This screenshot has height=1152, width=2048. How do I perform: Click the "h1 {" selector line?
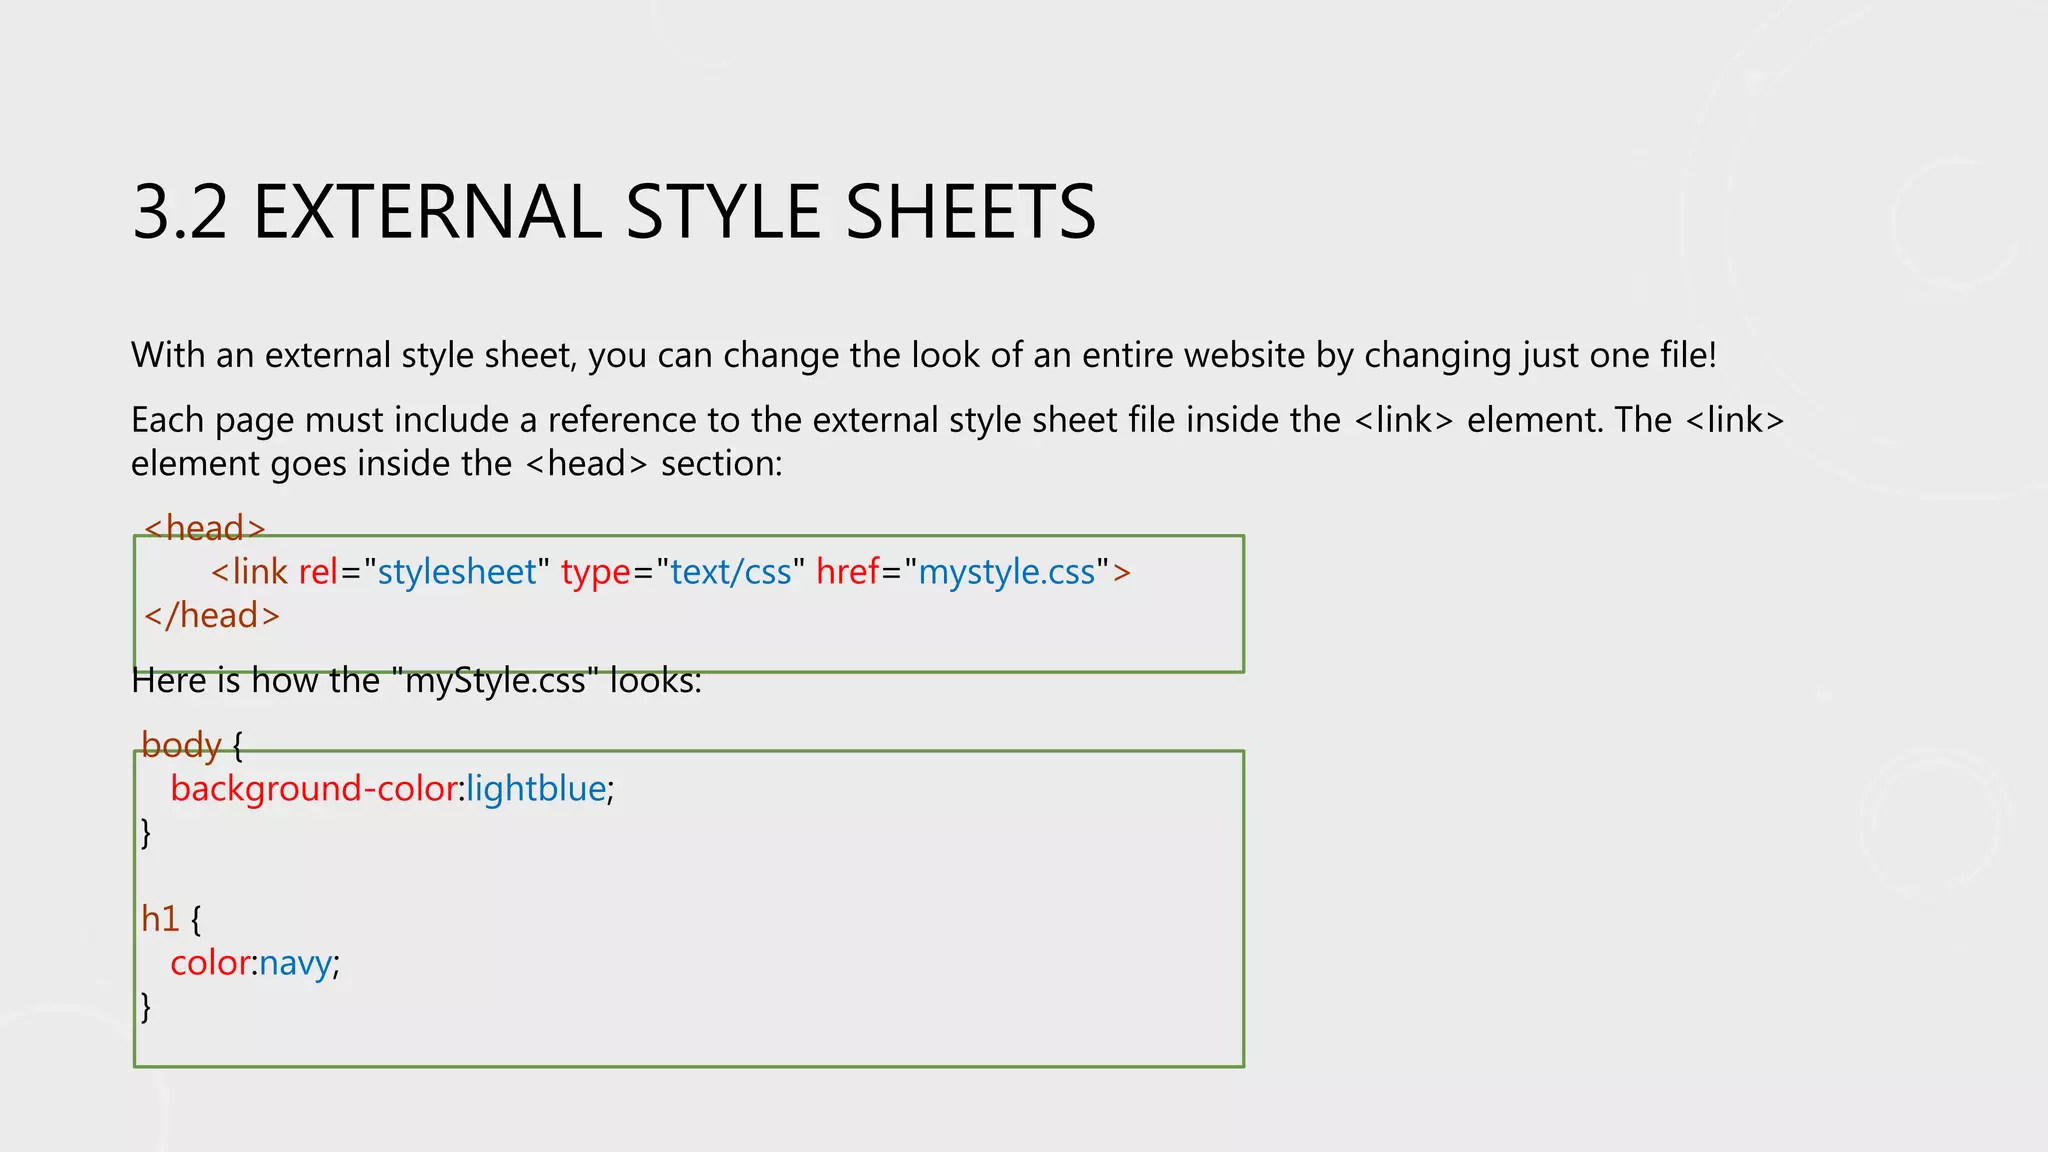171,918
